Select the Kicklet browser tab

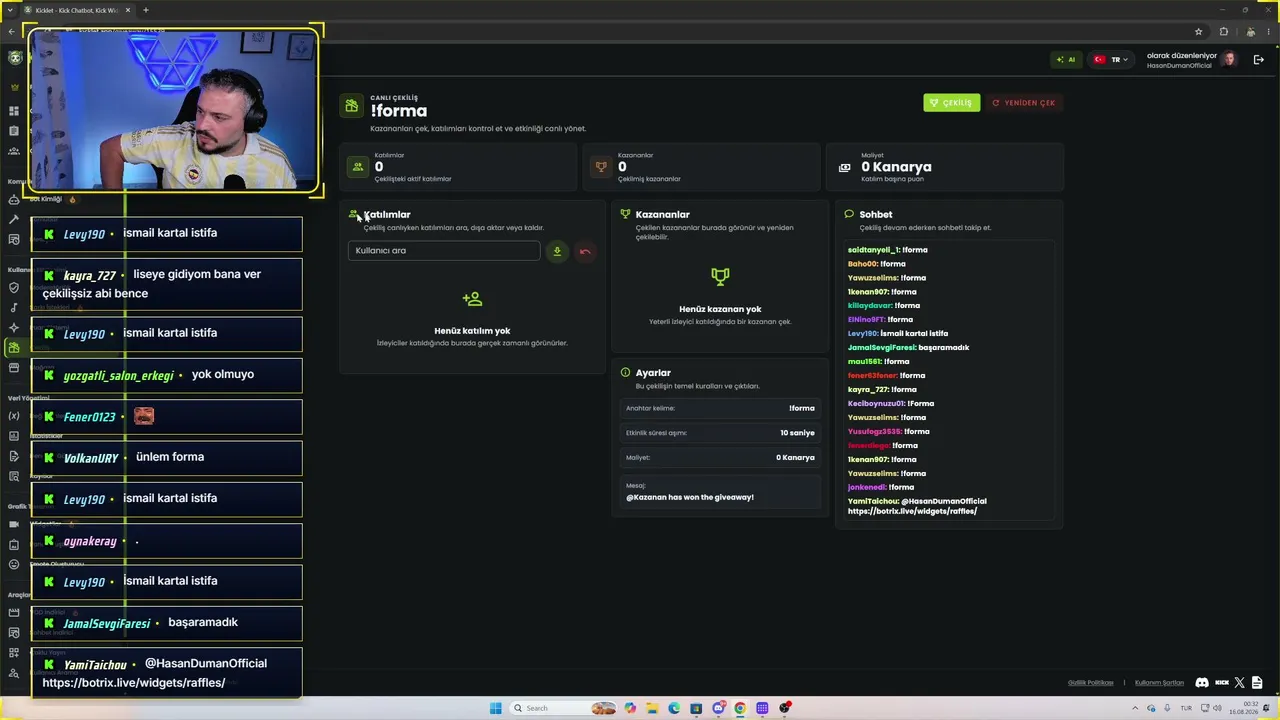point(78,10)
